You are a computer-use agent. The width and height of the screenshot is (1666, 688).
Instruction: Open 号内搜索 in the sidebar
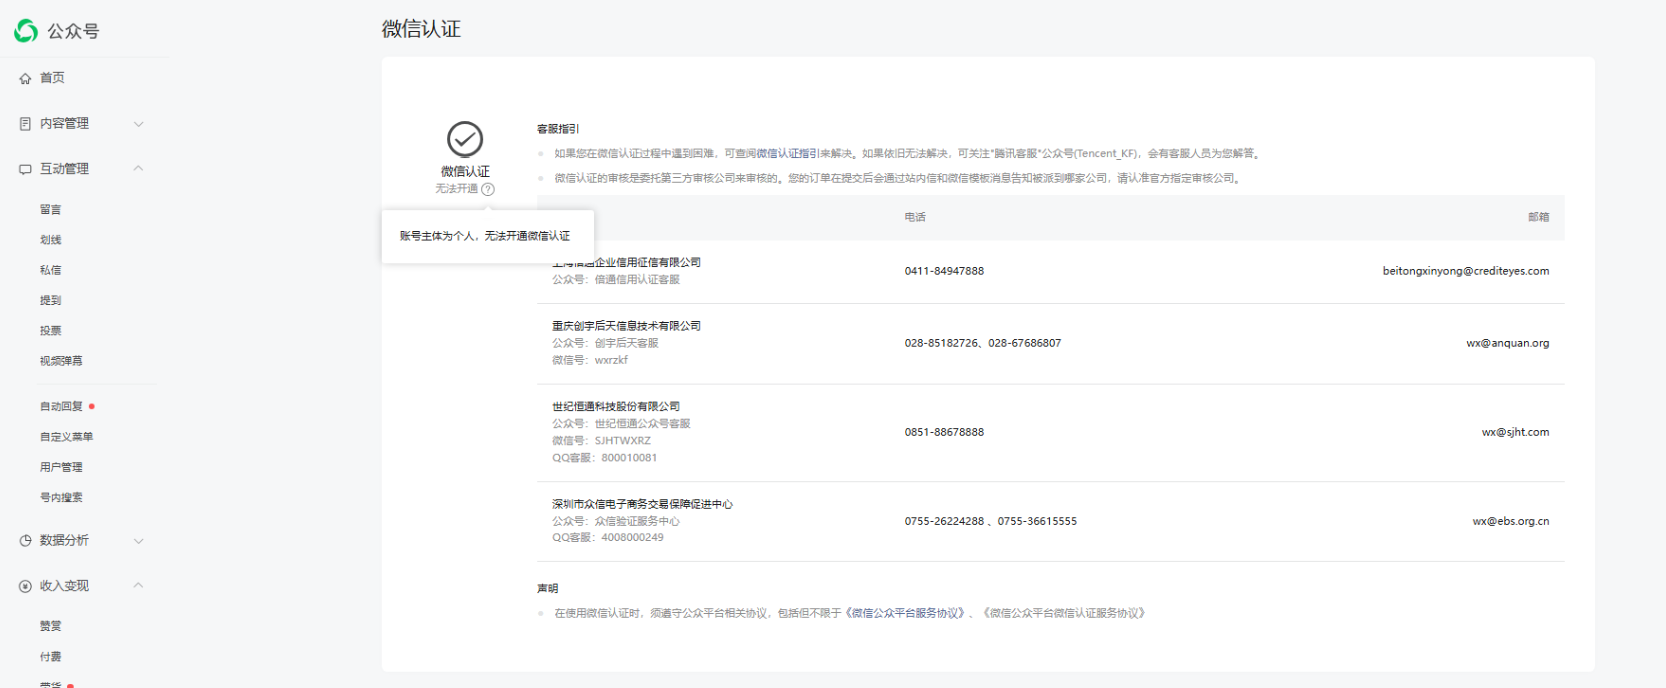[61, 497]
